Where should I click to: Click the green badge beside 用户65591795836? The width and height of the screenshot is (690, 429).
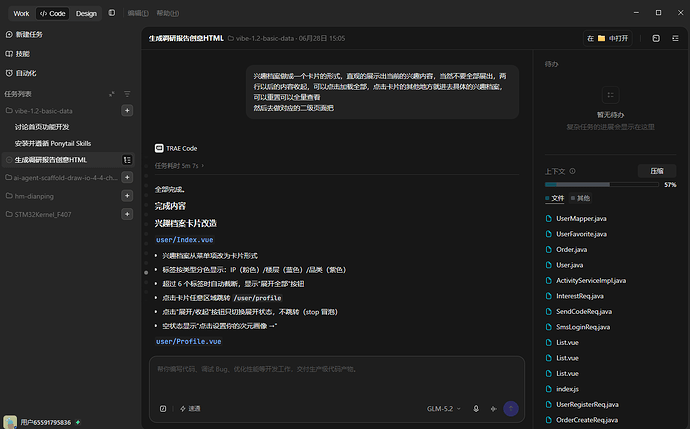click(x=78, y=422)
